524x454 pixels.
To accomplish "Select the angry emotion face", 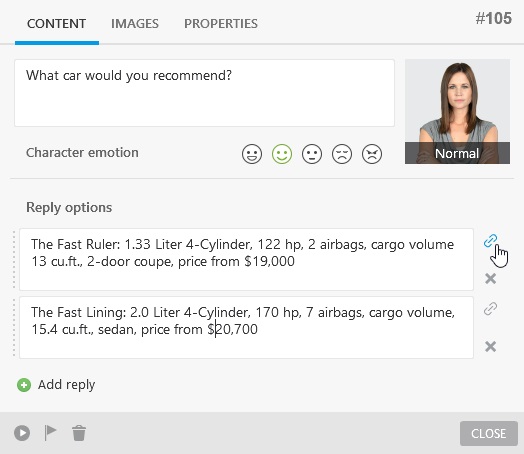I will click(372, 154).
